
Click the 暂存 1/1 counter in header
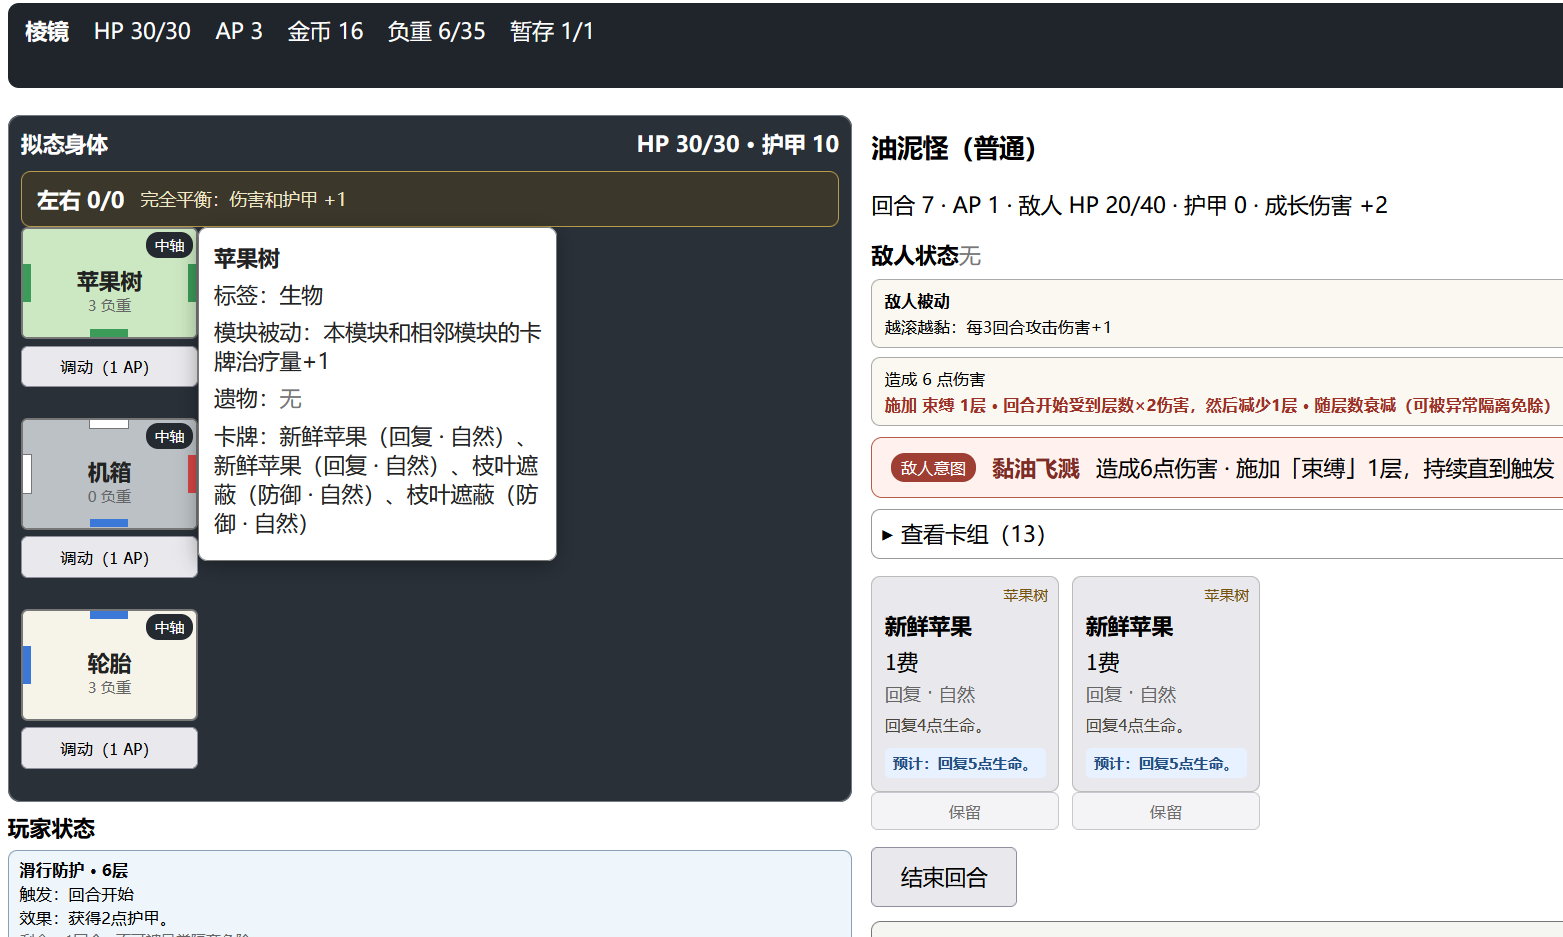coord(551,31)
